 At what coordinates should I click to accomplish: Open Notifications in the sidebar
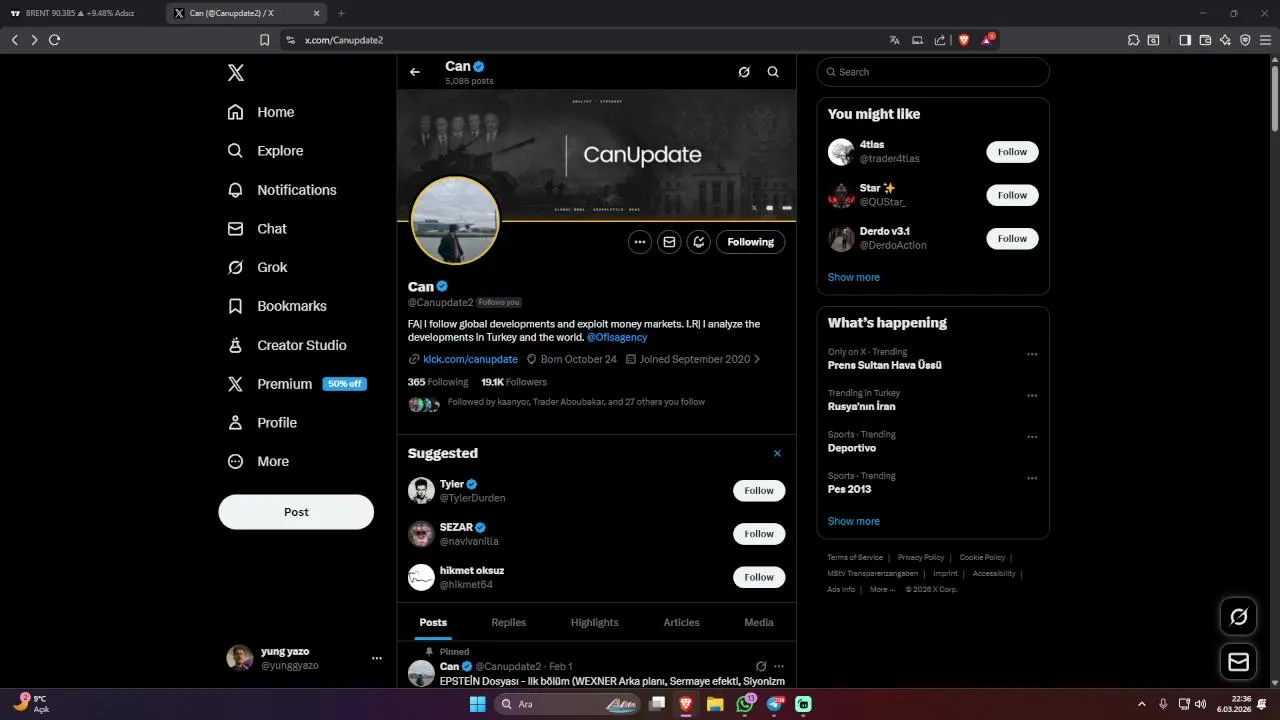point(281,190)
